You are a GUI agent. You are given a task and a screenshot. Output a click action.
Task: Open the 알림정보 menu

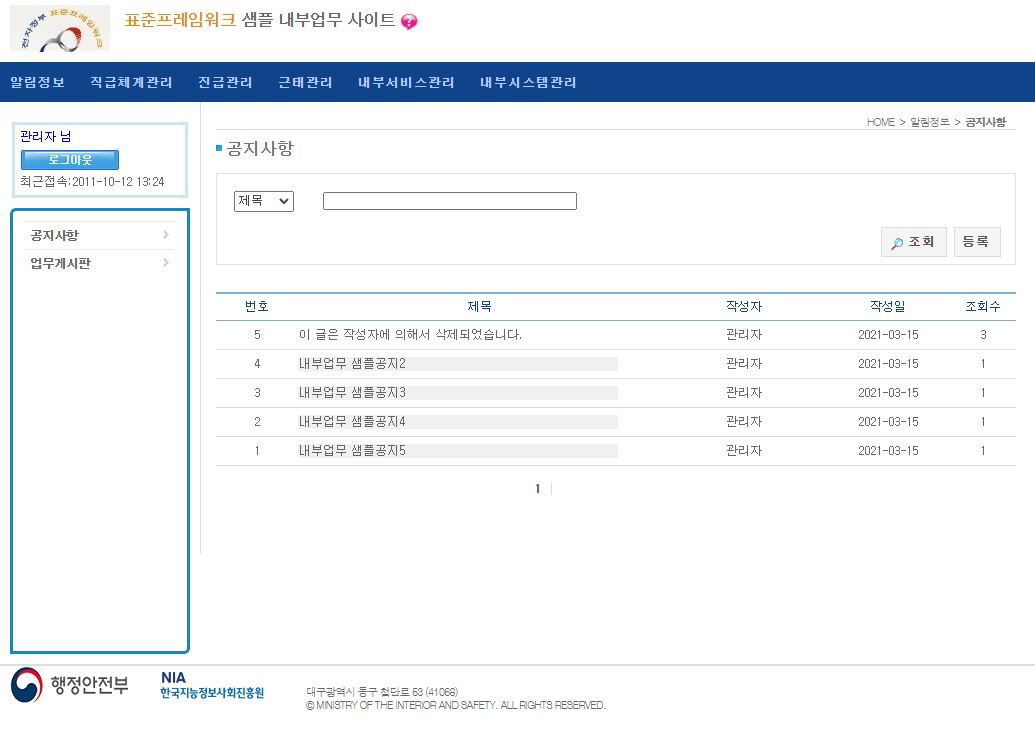[37, 82]
